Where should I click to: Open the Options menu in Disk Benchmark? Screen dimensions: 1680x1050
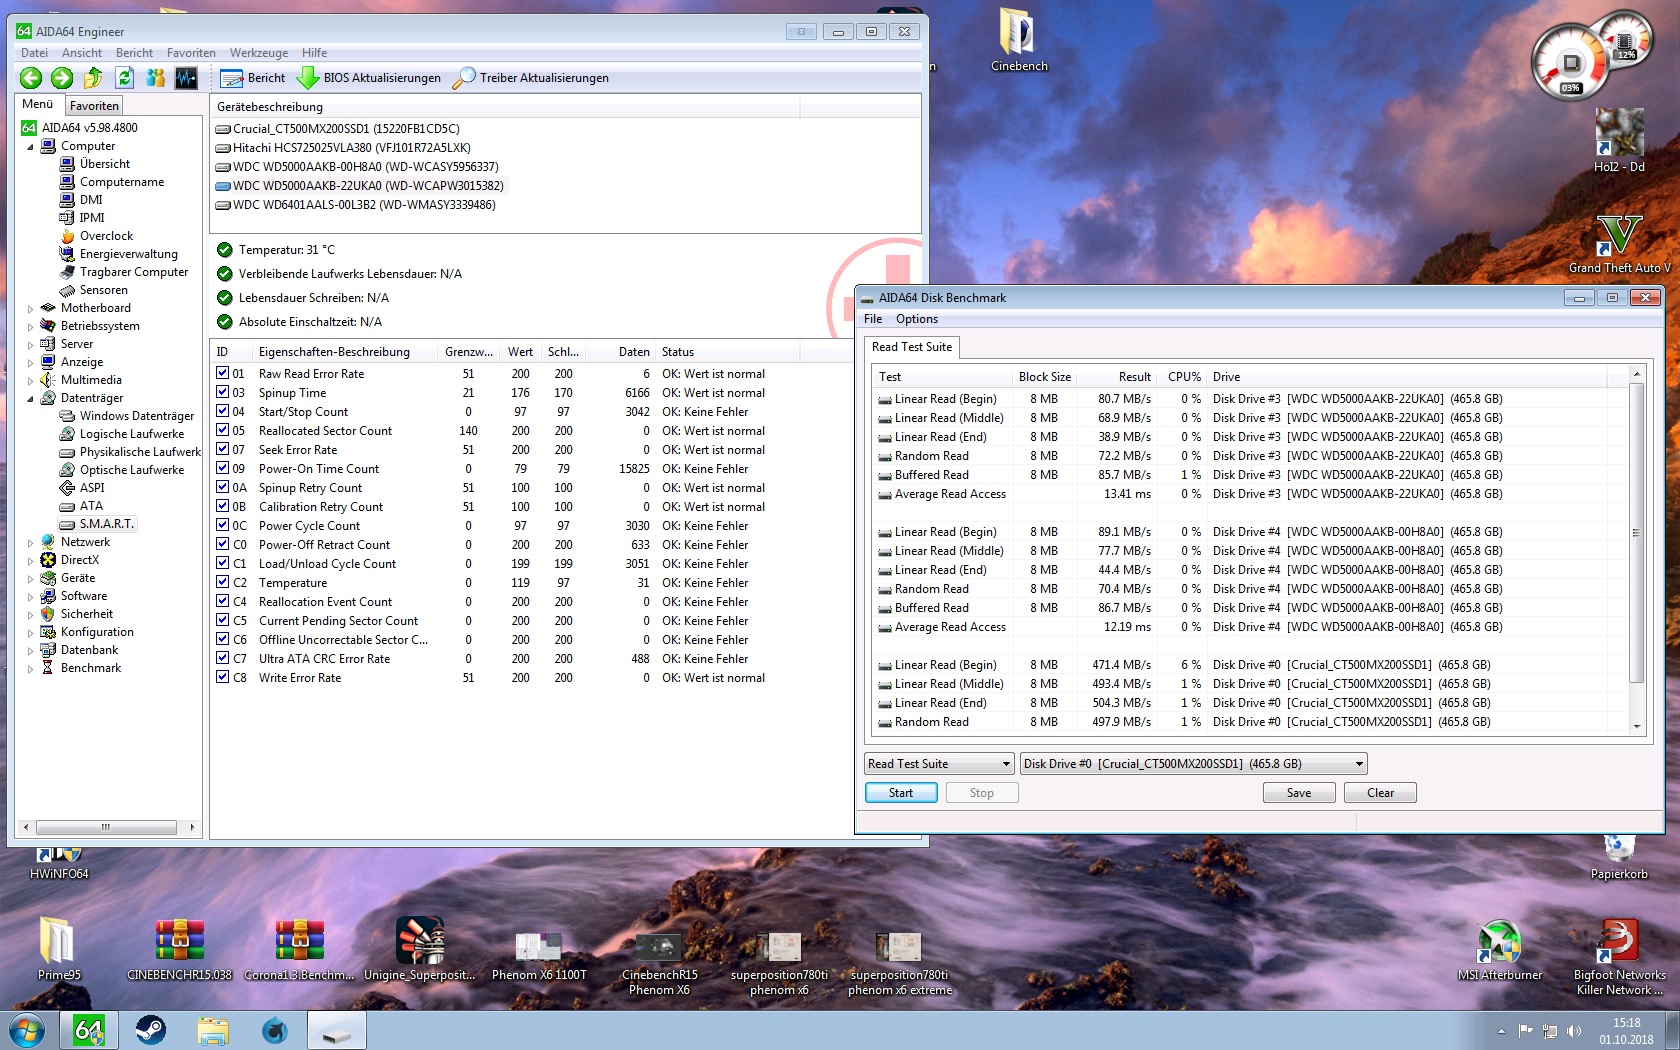tap(917, 319)
